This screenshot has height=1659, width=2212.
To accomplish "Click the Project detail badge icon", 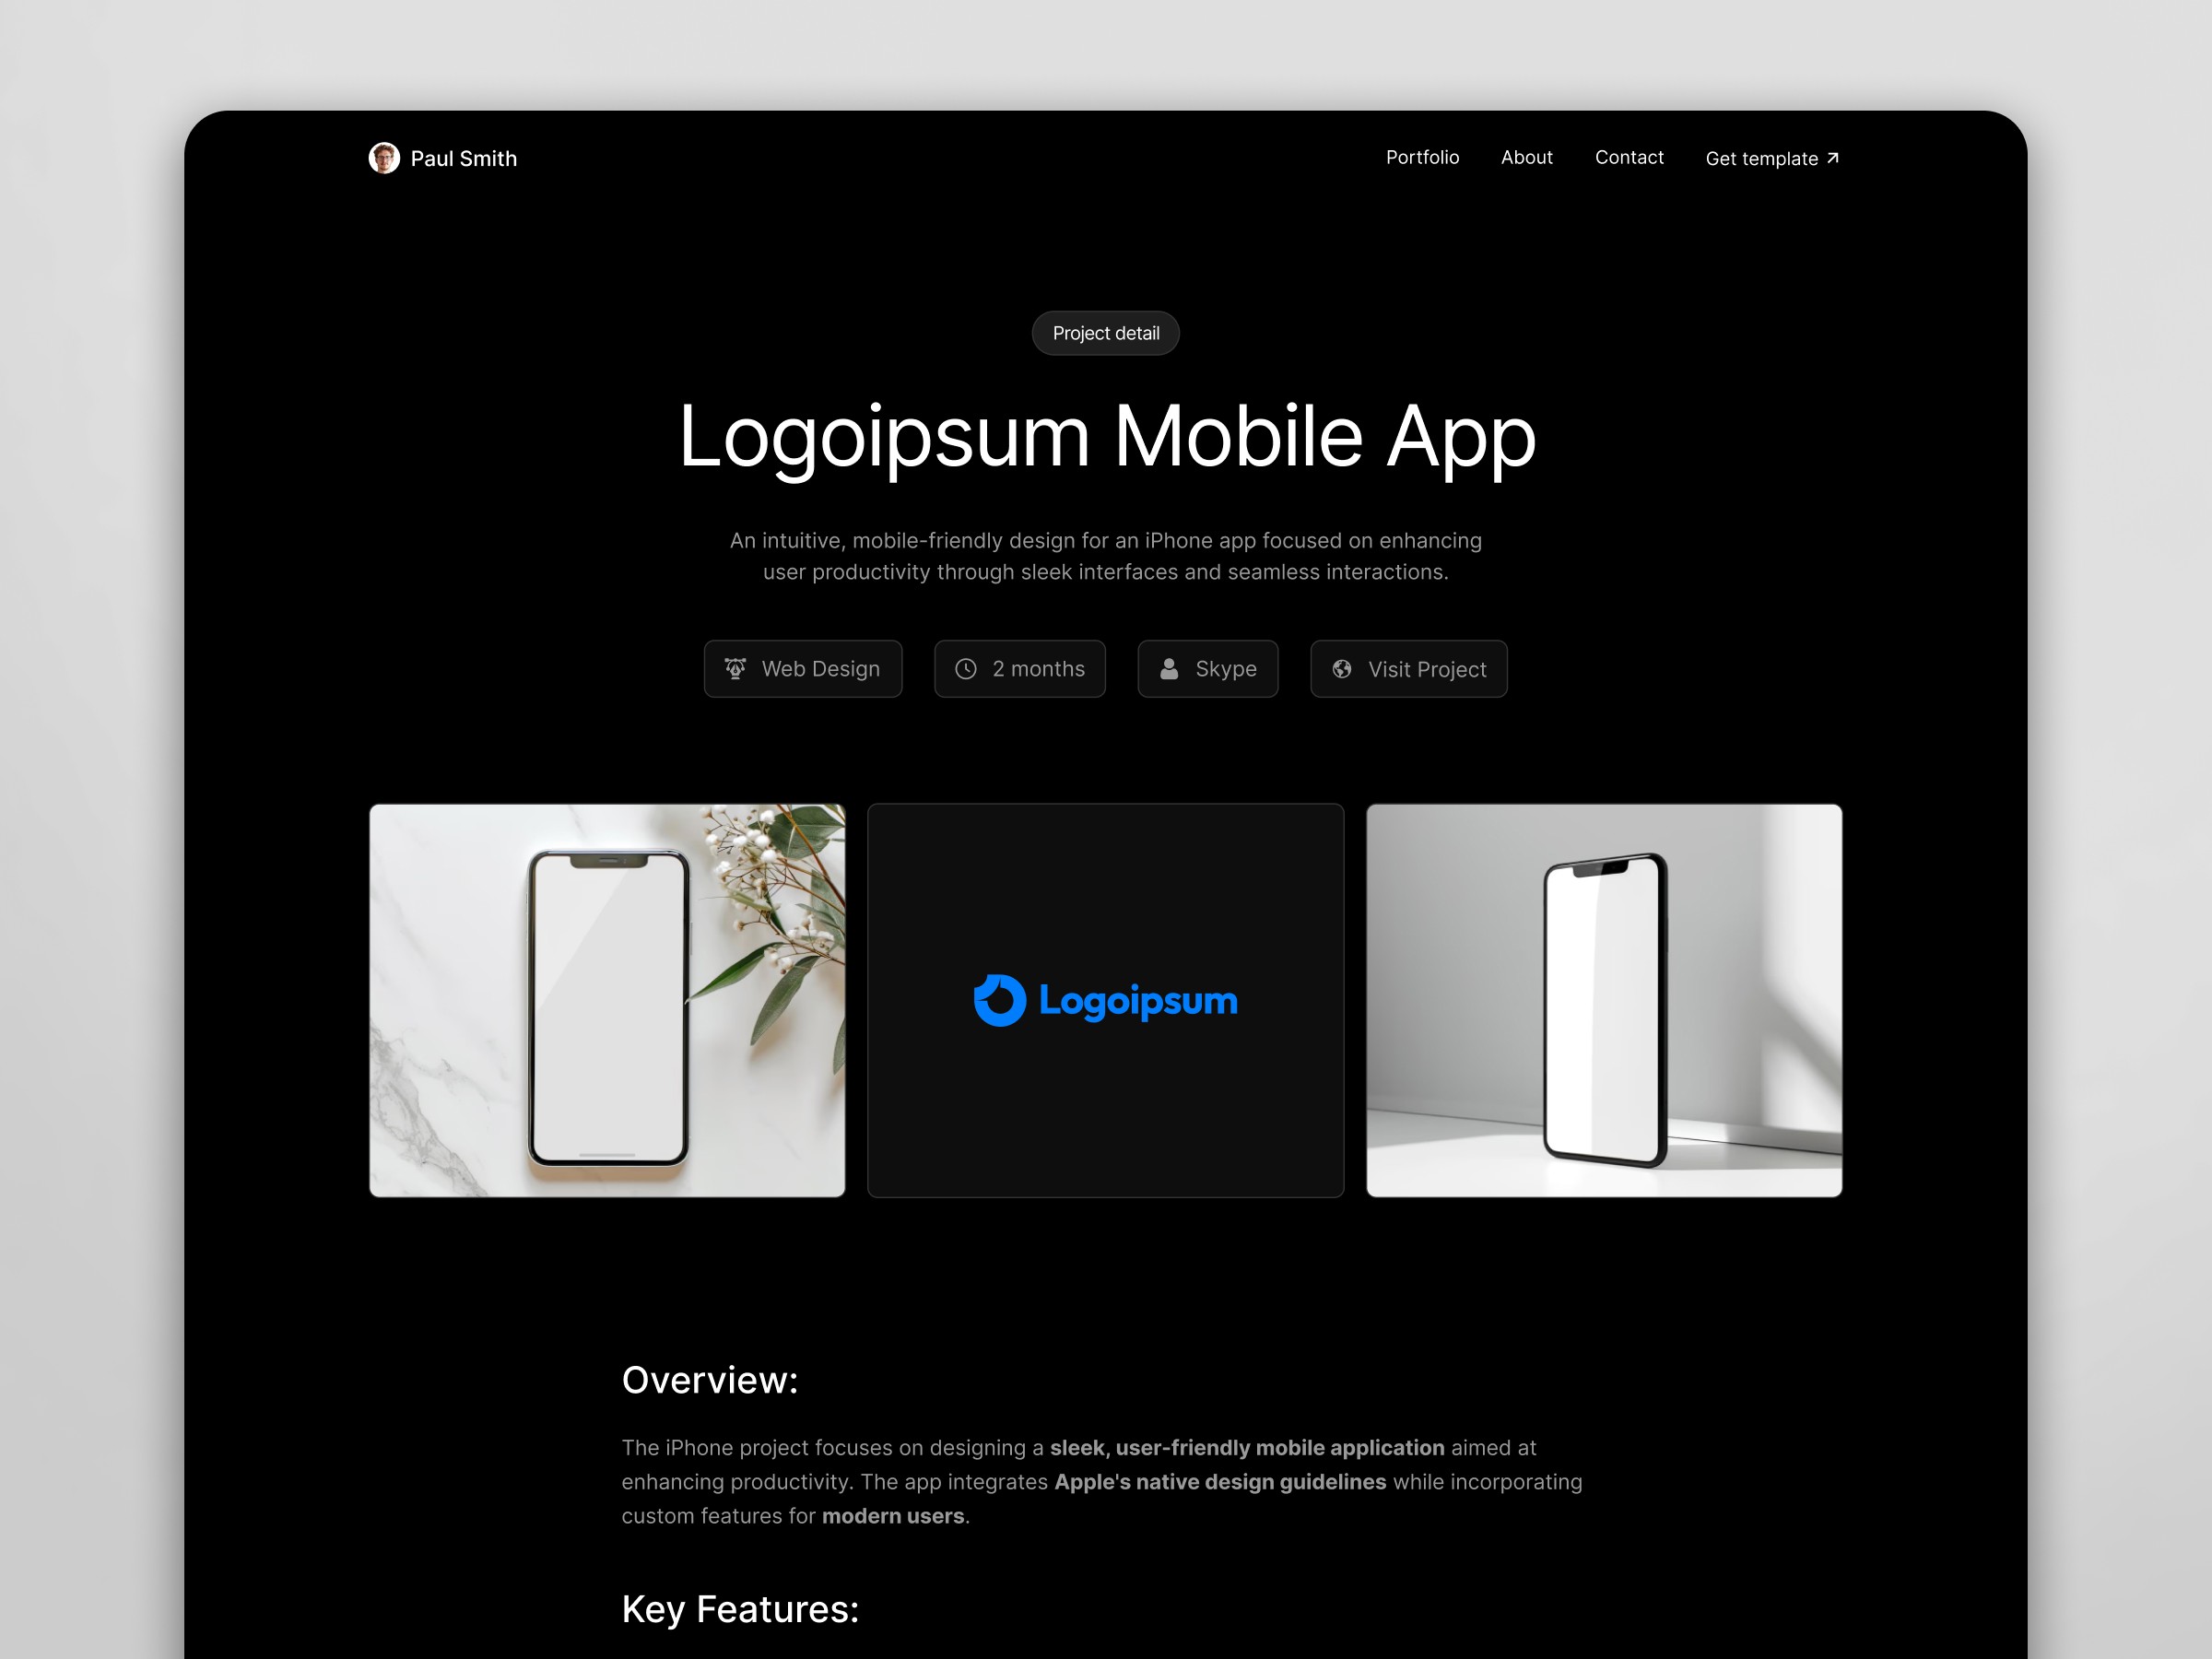I will [x=1106, y=333].
